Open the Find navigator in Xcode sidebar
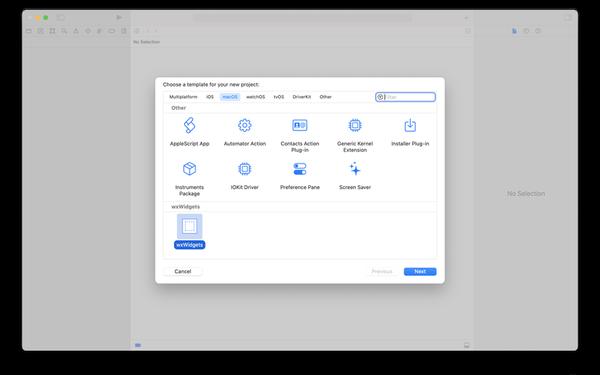The image size is (600, 375). 64,31
